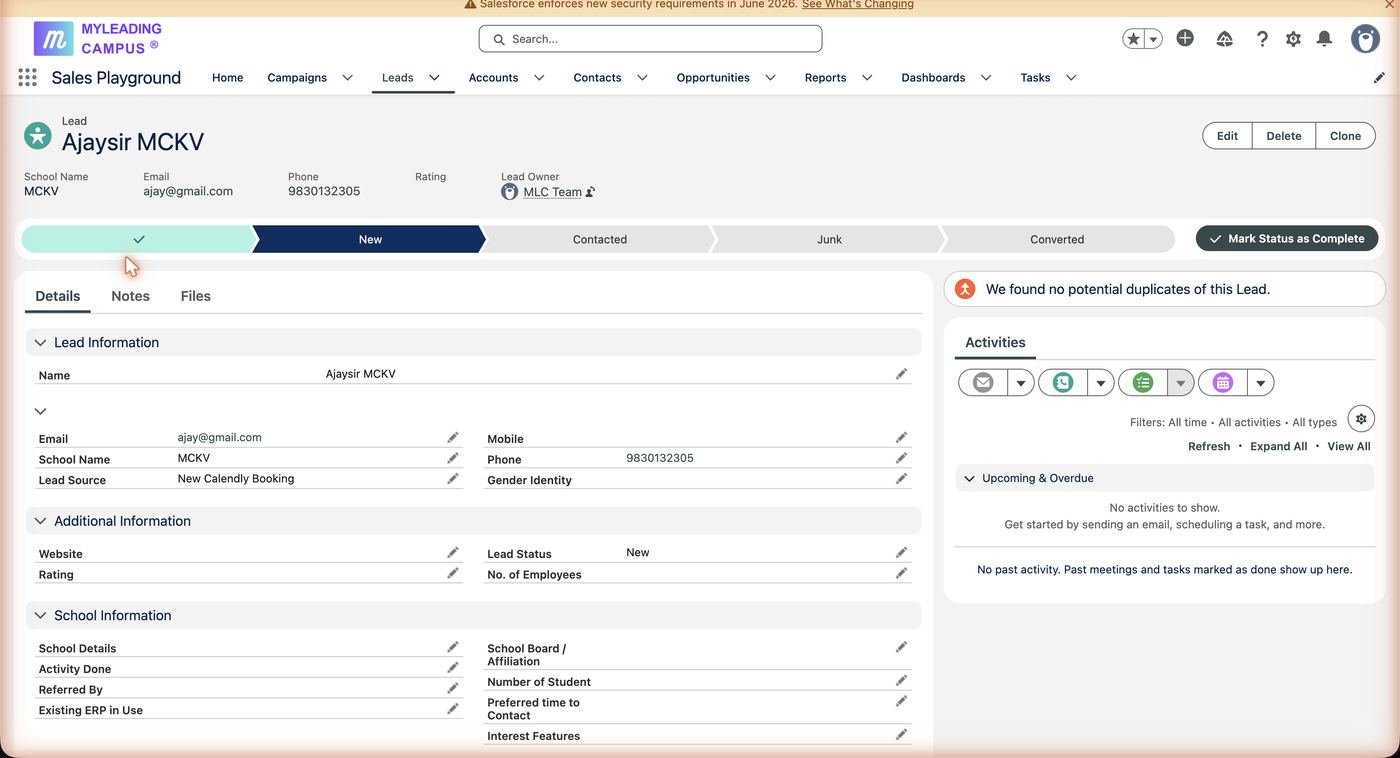Expand the New Task dropdown arrow
The height and width of the screenshot is (758, 1400).
click(1181, 382)
